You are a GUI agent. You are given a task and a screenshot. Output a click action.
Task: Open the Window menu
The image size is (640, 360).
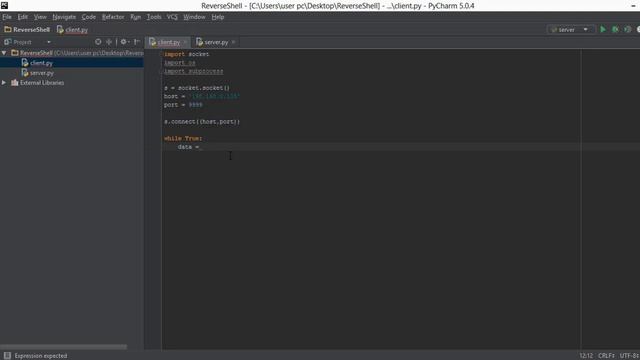(x=194, y=17)
